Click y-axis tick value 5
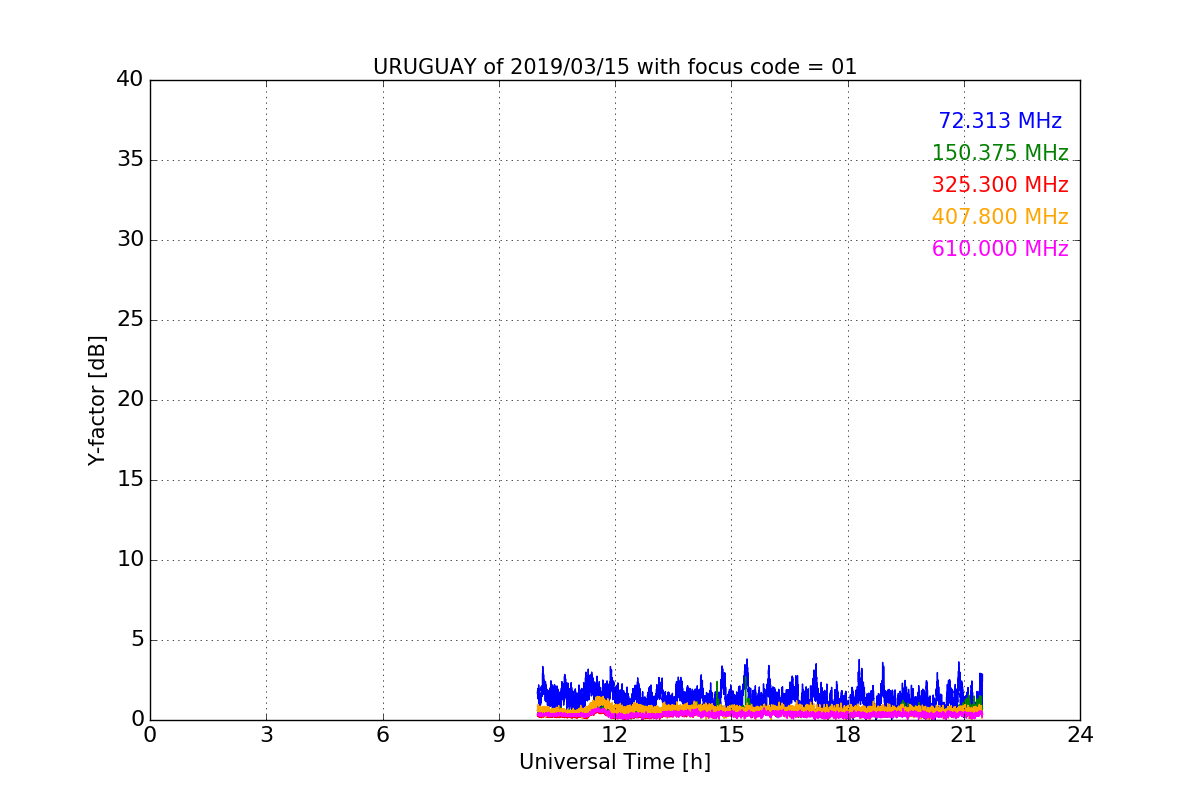 point(137,640)
